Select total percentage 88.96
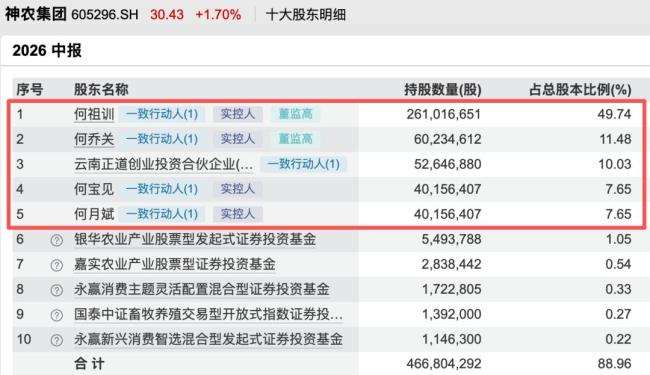This screenshot has width=650, height=375. pyautogui.click(x=614, y=363)
